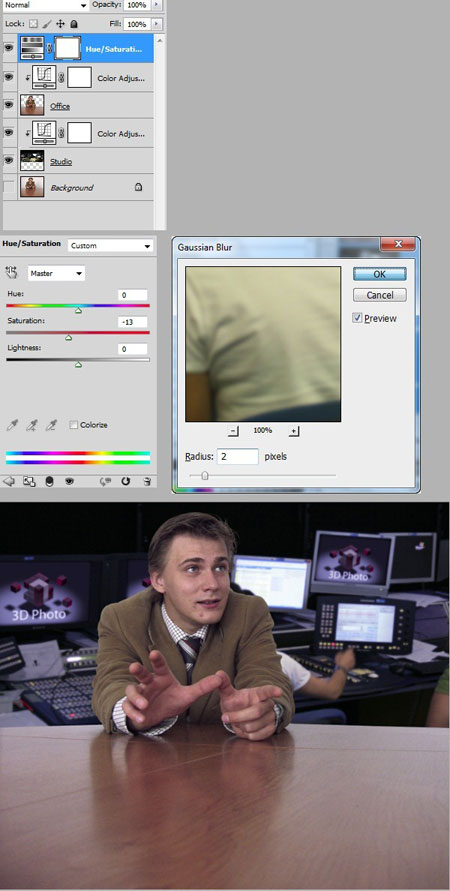Activate the on-image adjustment hand tool
The image size is (450, 891).
pos(11,273)
